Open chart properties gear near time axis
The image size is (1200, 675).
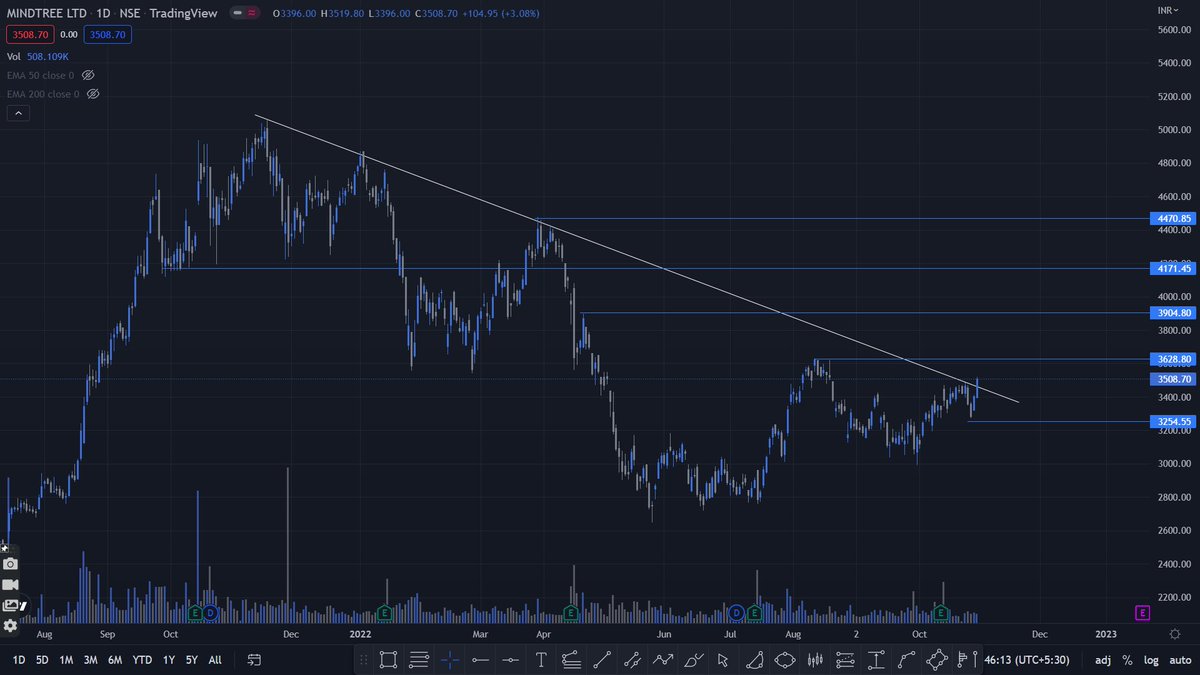pyautogui.click(x=1176, y=634)
